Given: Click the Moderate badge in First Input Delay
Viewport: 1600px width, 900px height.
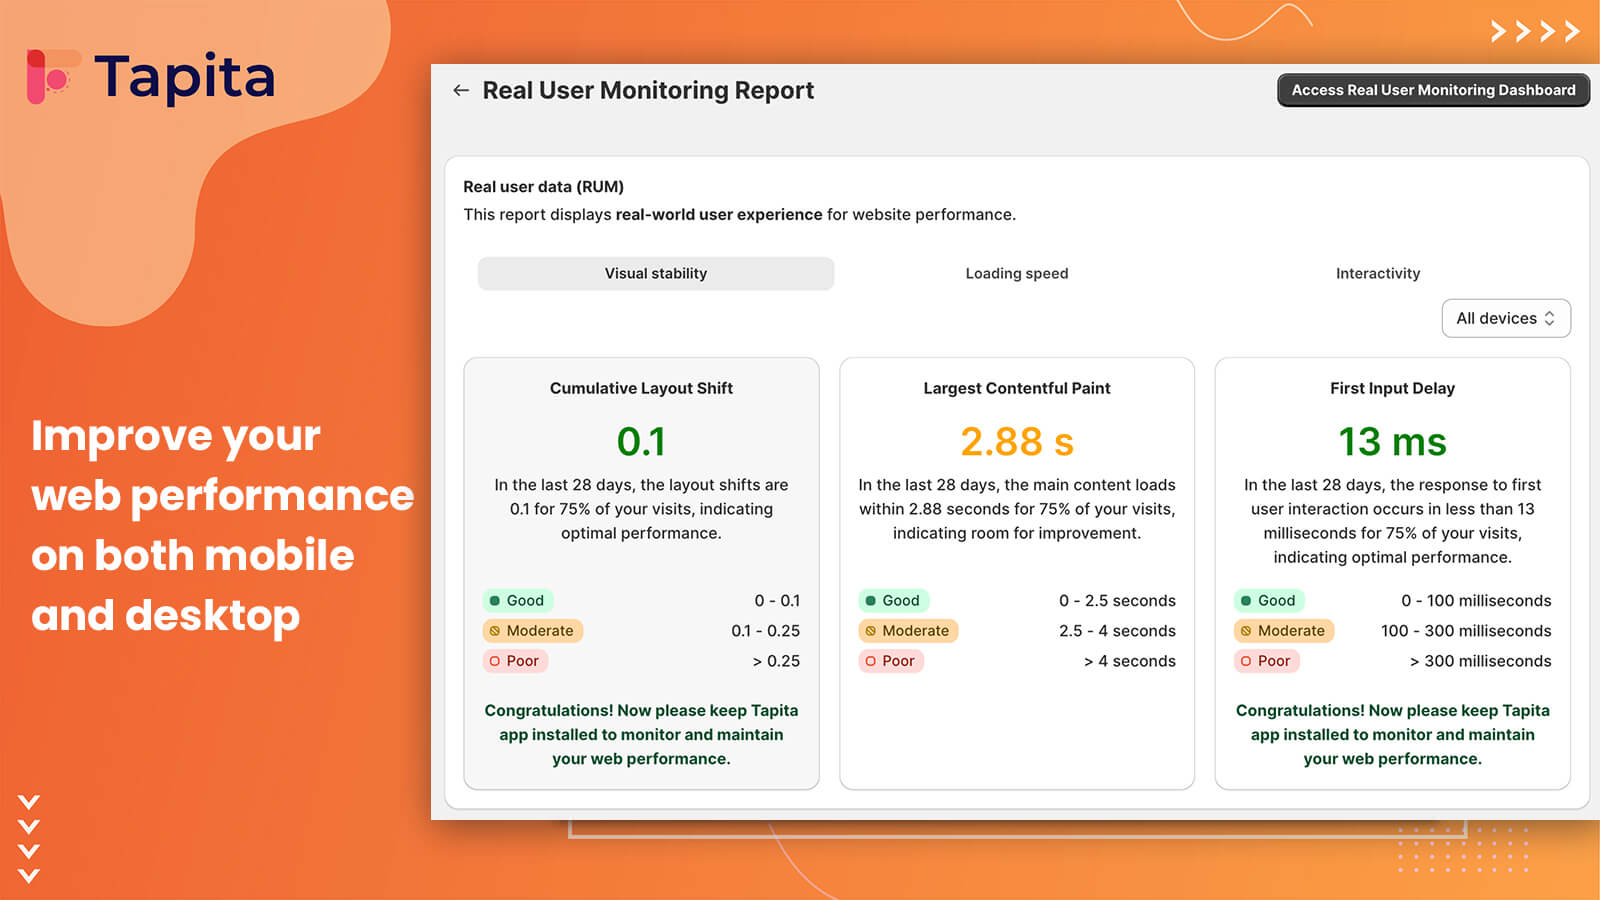Looking at the screenshot, I should 1284,630.
